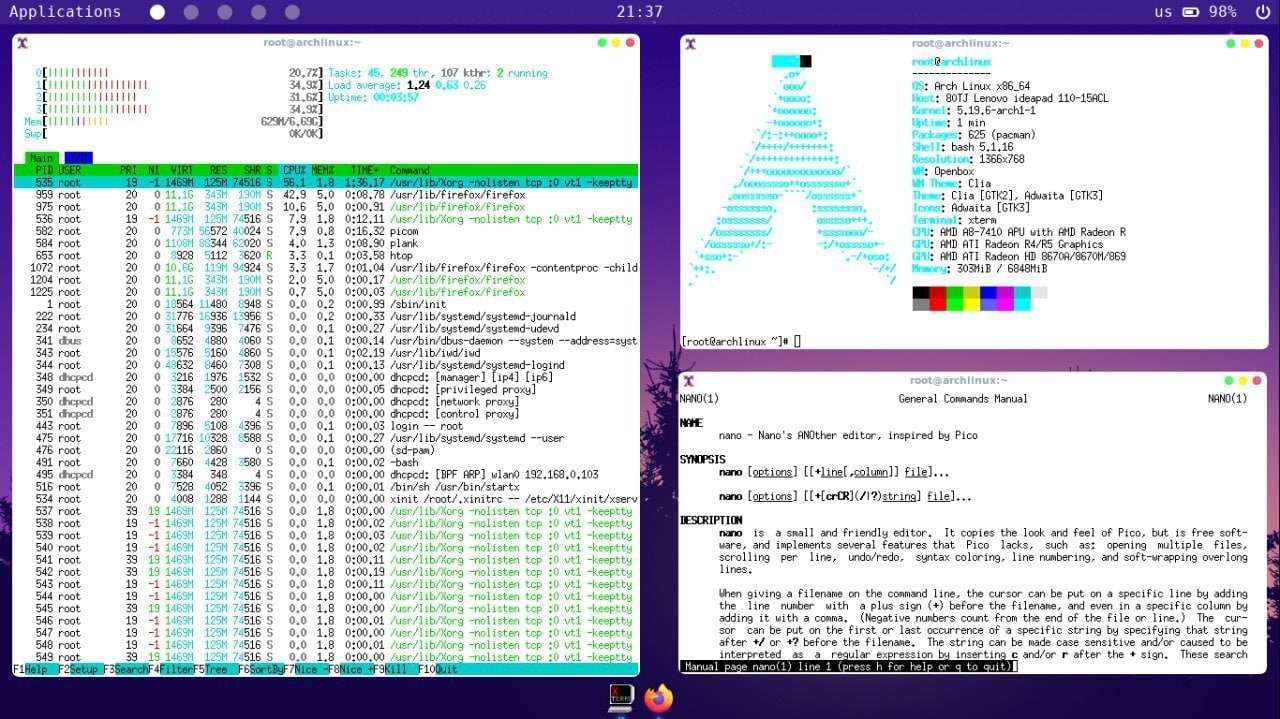Click the USER column header in htop

tap(70, 170)
